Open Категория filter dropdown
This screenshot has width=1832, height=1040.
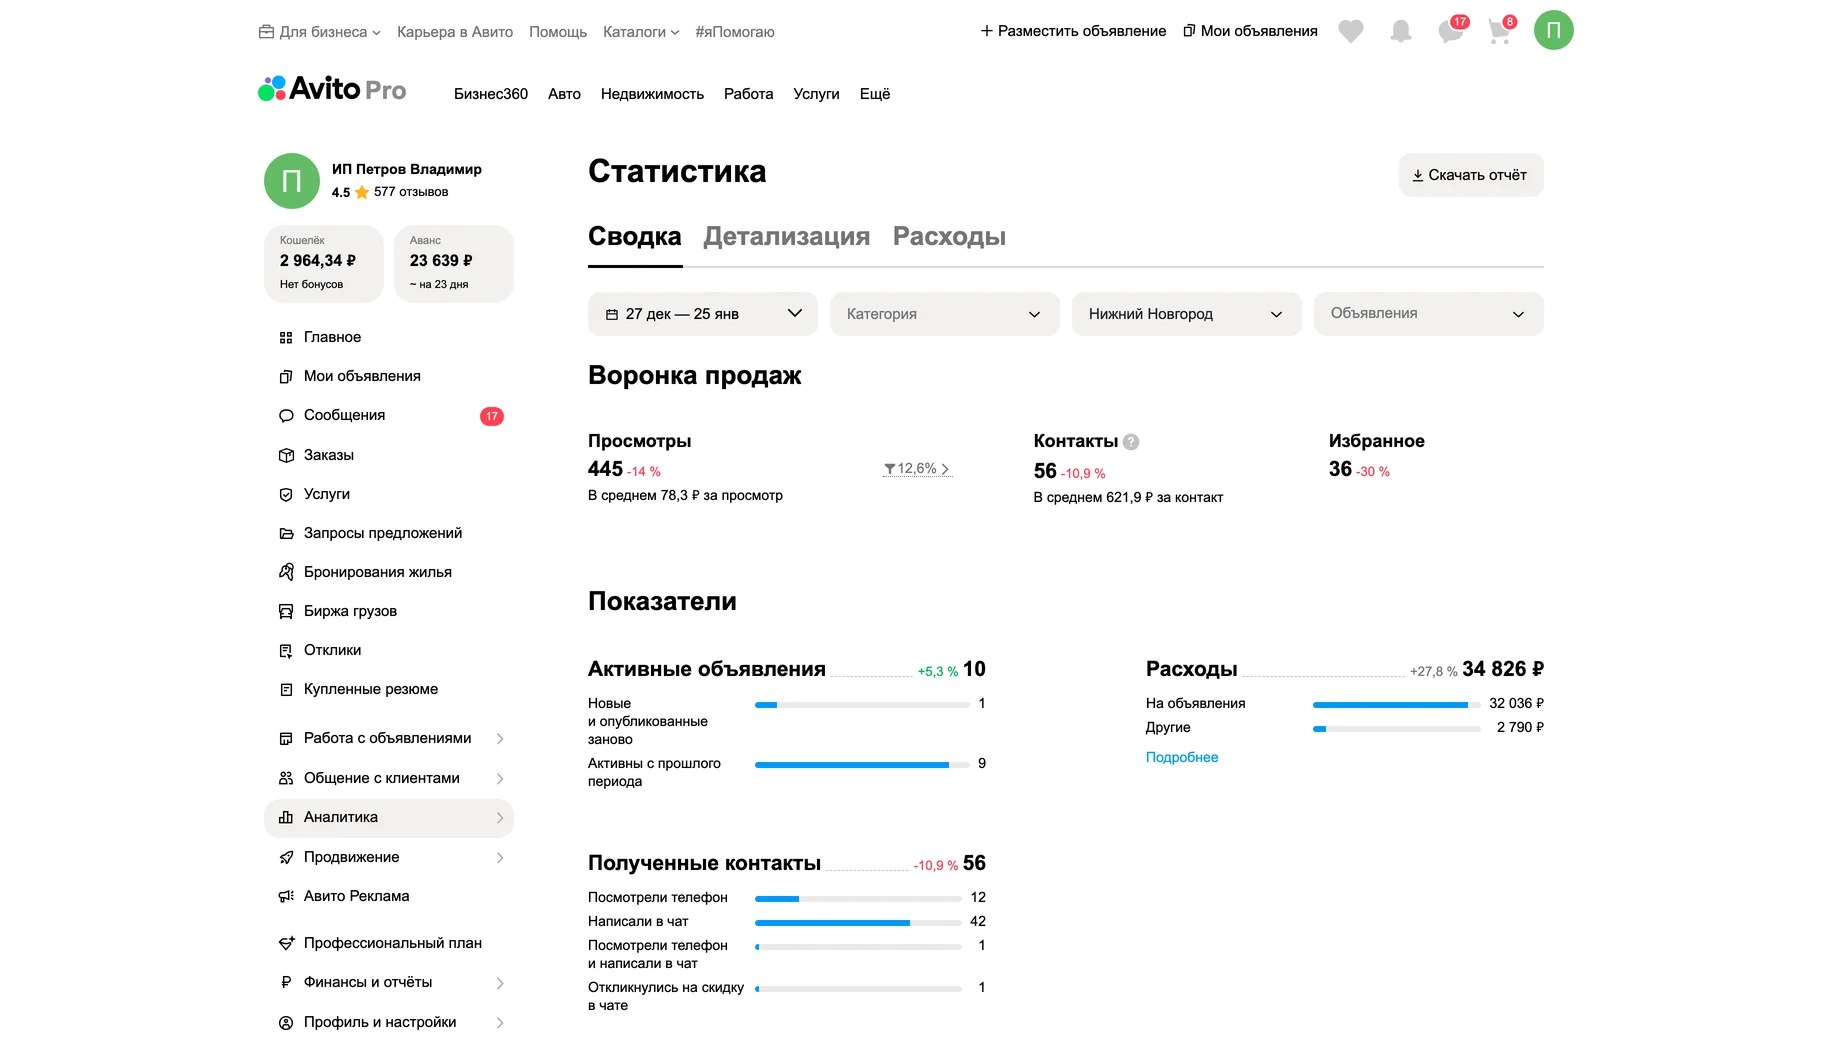945,314
